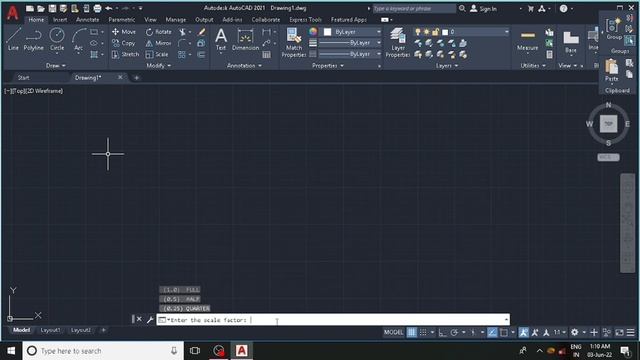Viewport: 640px width, 360px height.
Task: Click the scale factor command input
Action: (x=333, y=320)
